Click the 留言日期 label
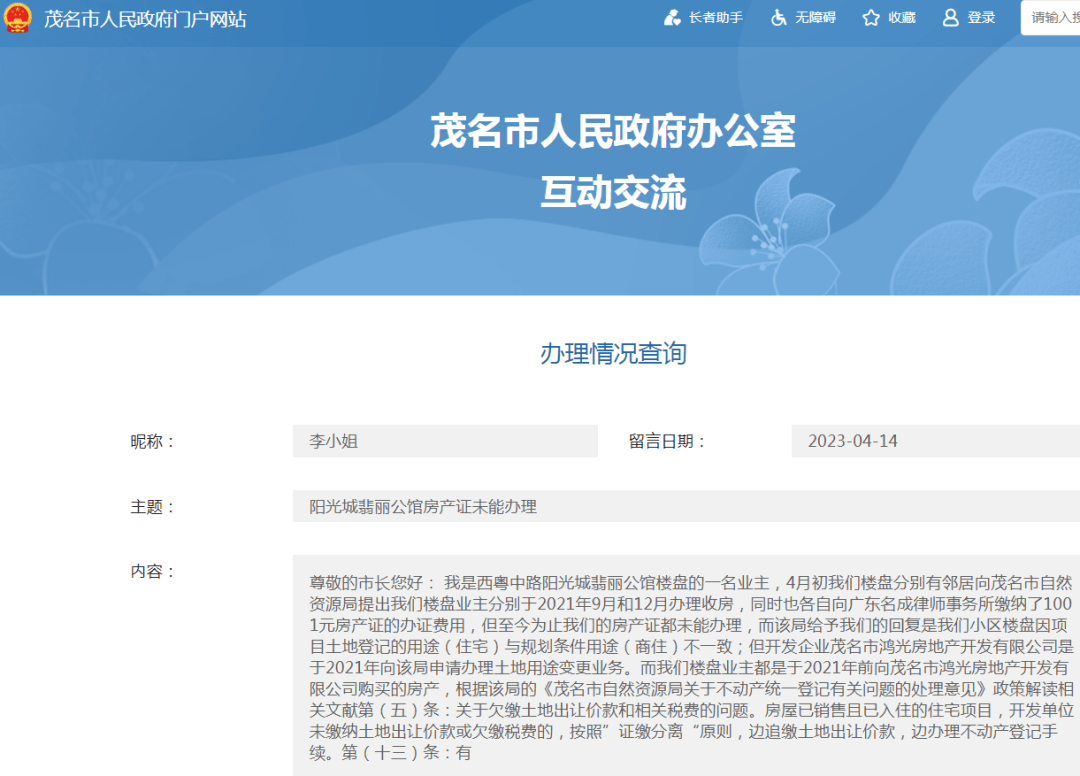The height and width of the screenshot is (776, 1080). [667, 441]
